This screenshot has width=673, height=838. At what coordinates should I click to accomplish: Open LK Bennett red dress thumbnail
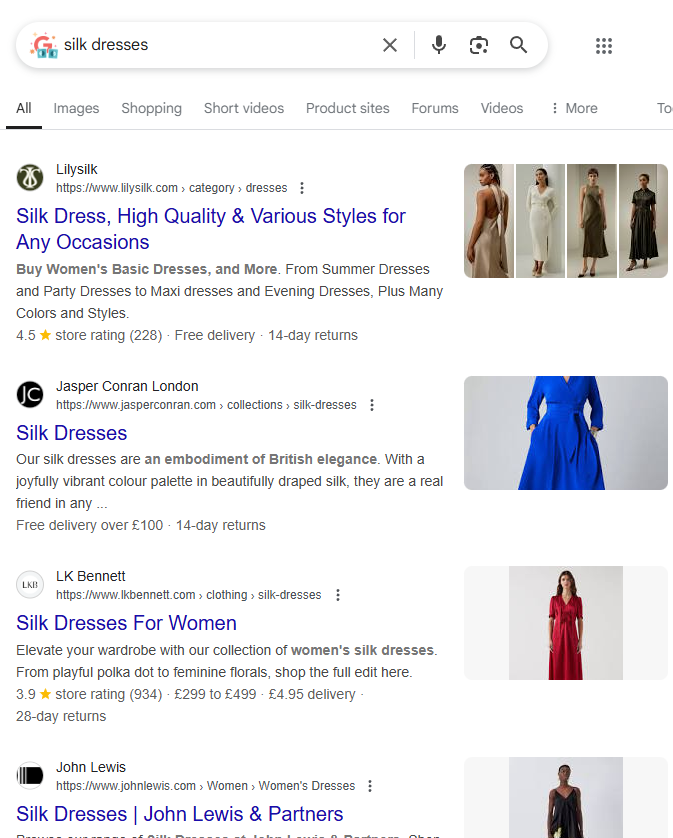(566, 623)
